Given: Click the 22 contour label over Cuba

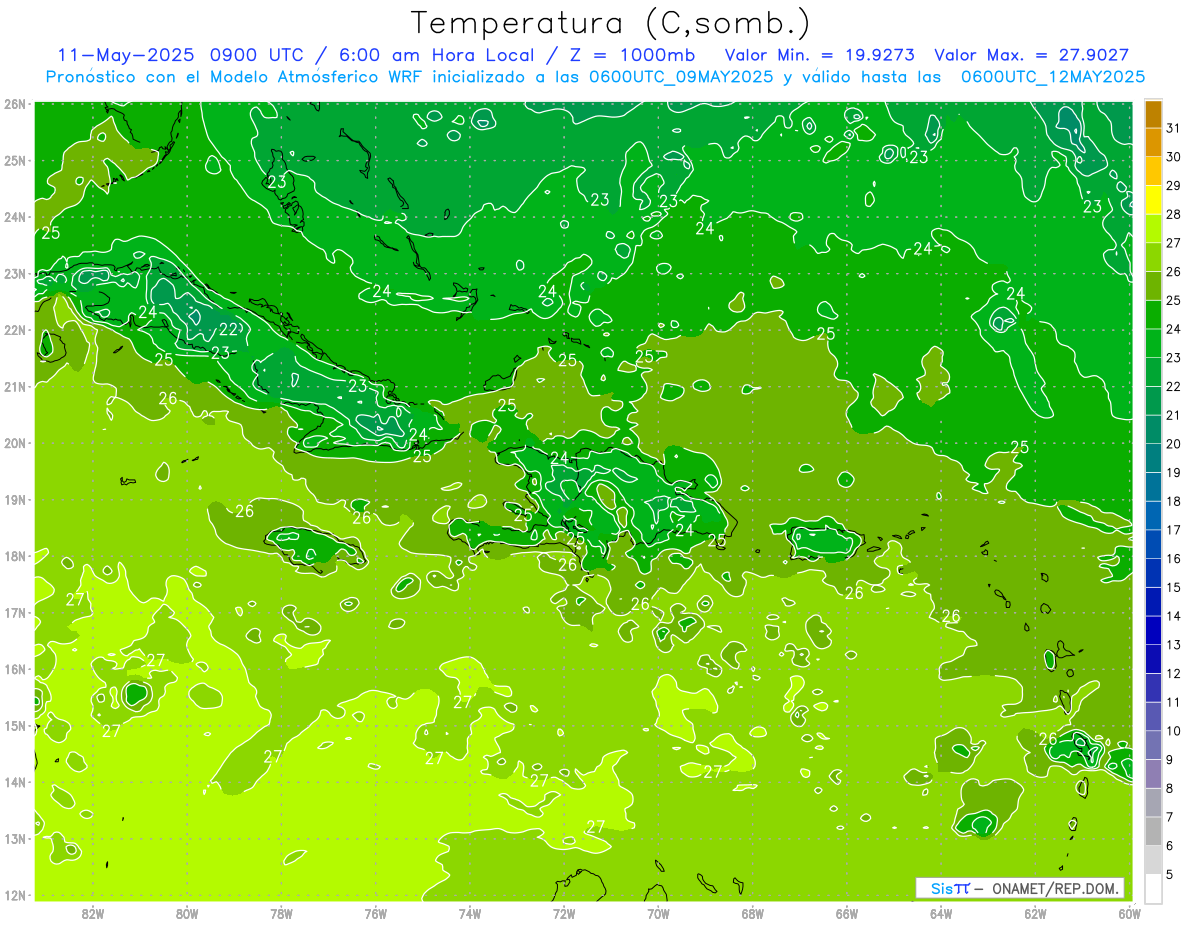Looking at the screenshot, I should point(228,329).
